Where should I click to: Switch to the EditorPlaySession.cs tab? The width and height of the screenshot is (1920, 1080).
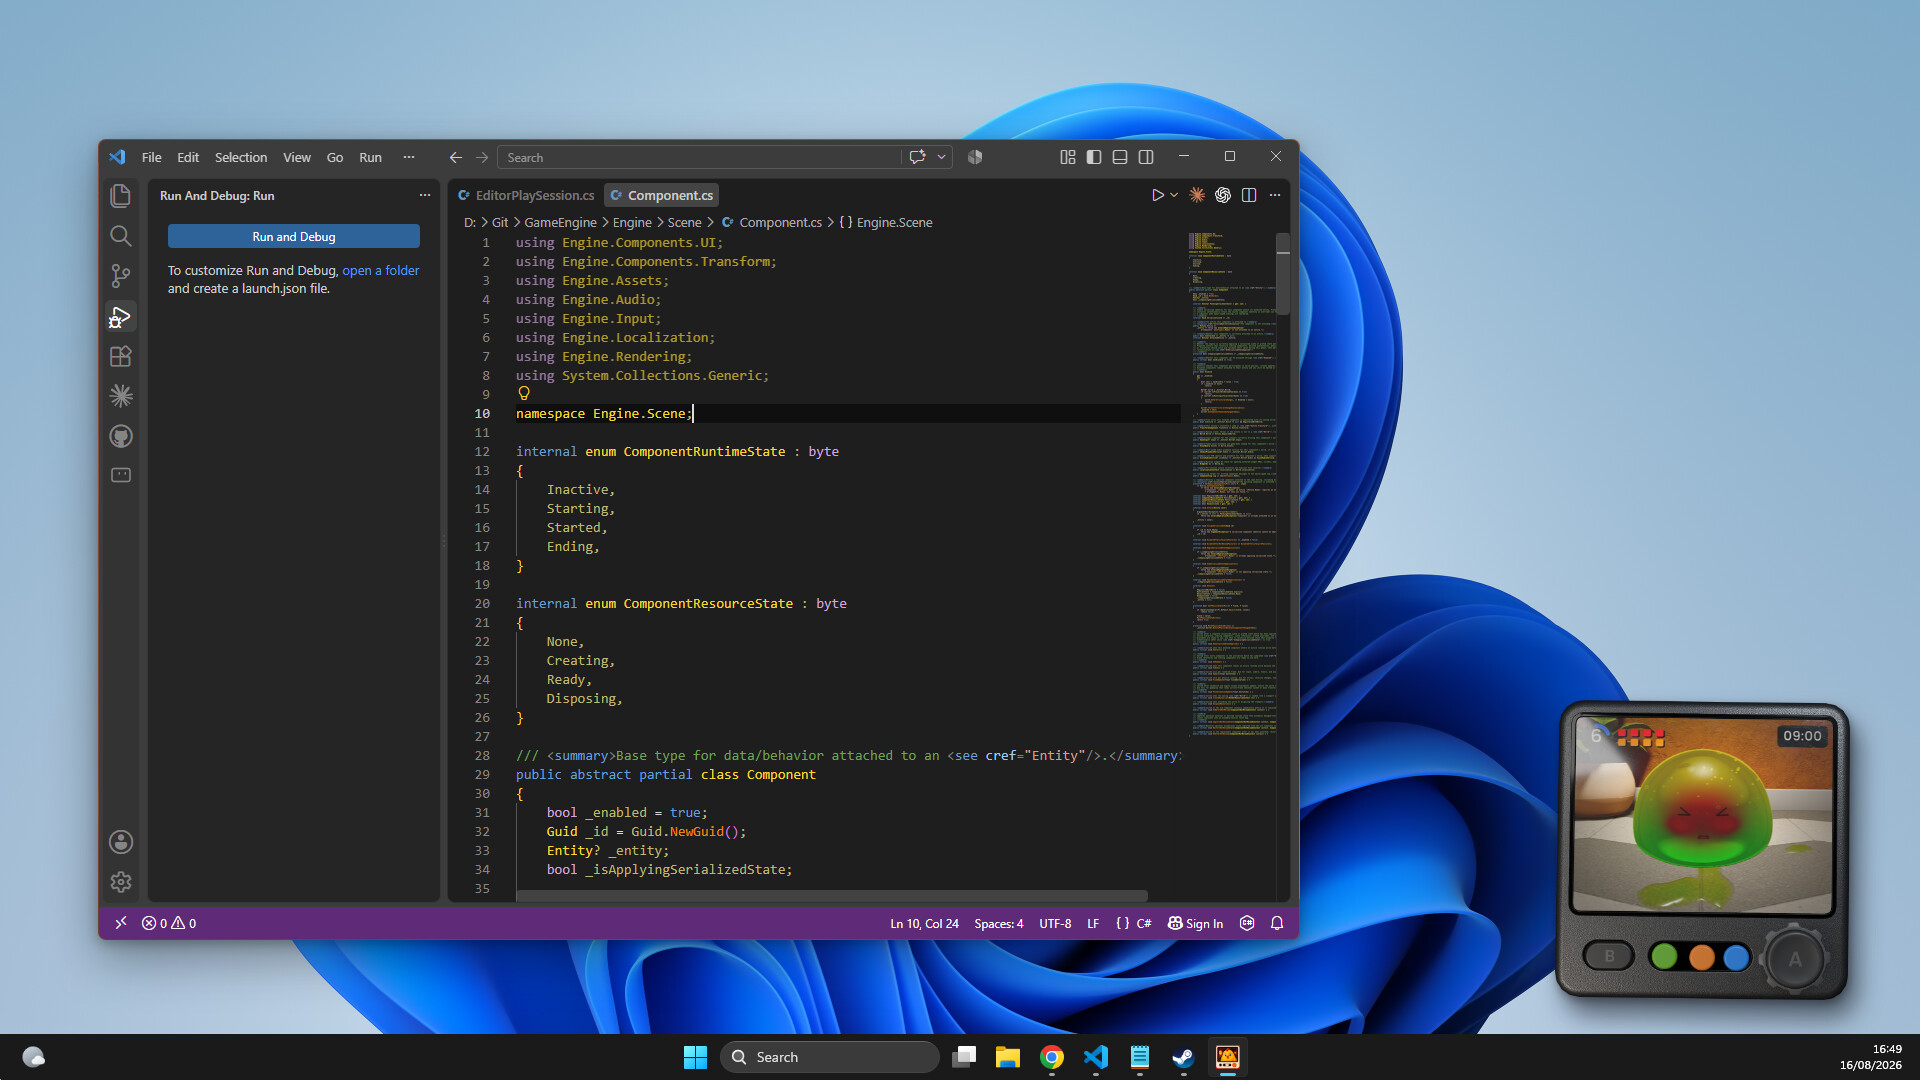coord(526,195)
